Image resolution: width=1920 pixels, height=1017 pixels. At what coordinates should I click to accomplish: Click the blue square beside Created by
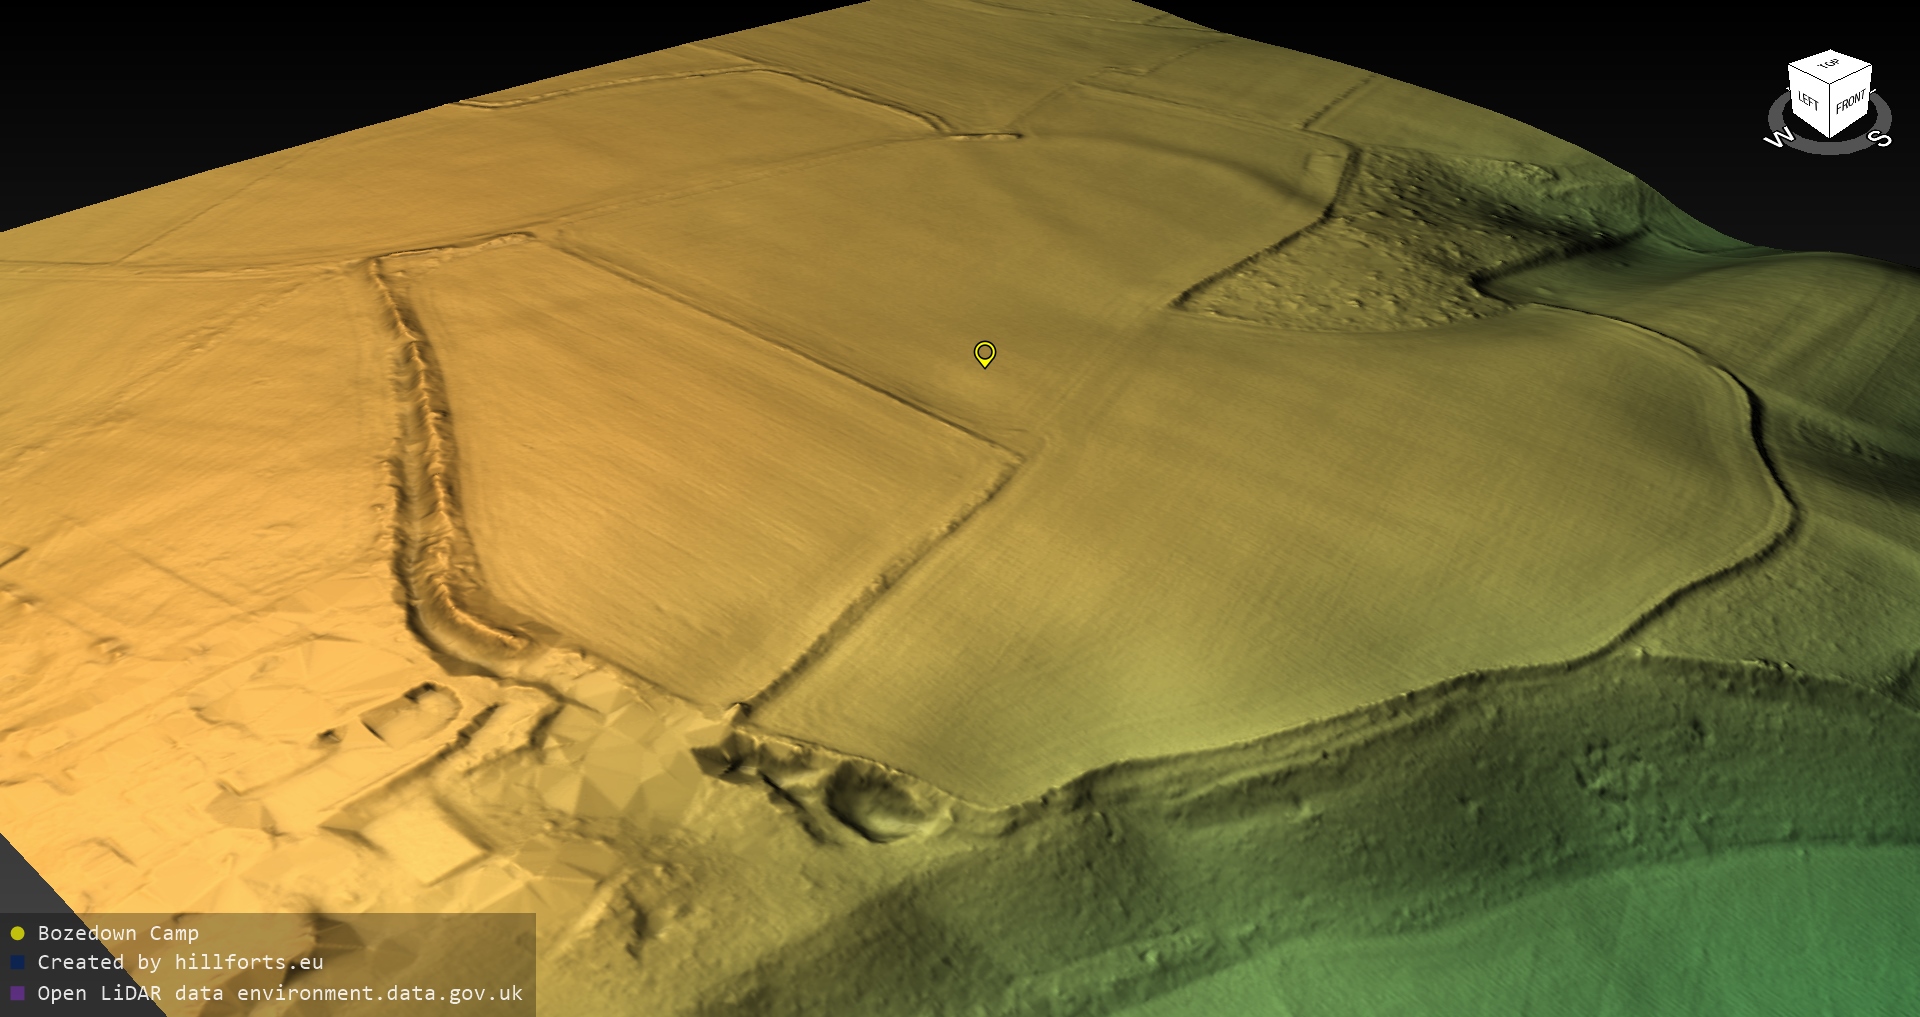coord(17,962)
